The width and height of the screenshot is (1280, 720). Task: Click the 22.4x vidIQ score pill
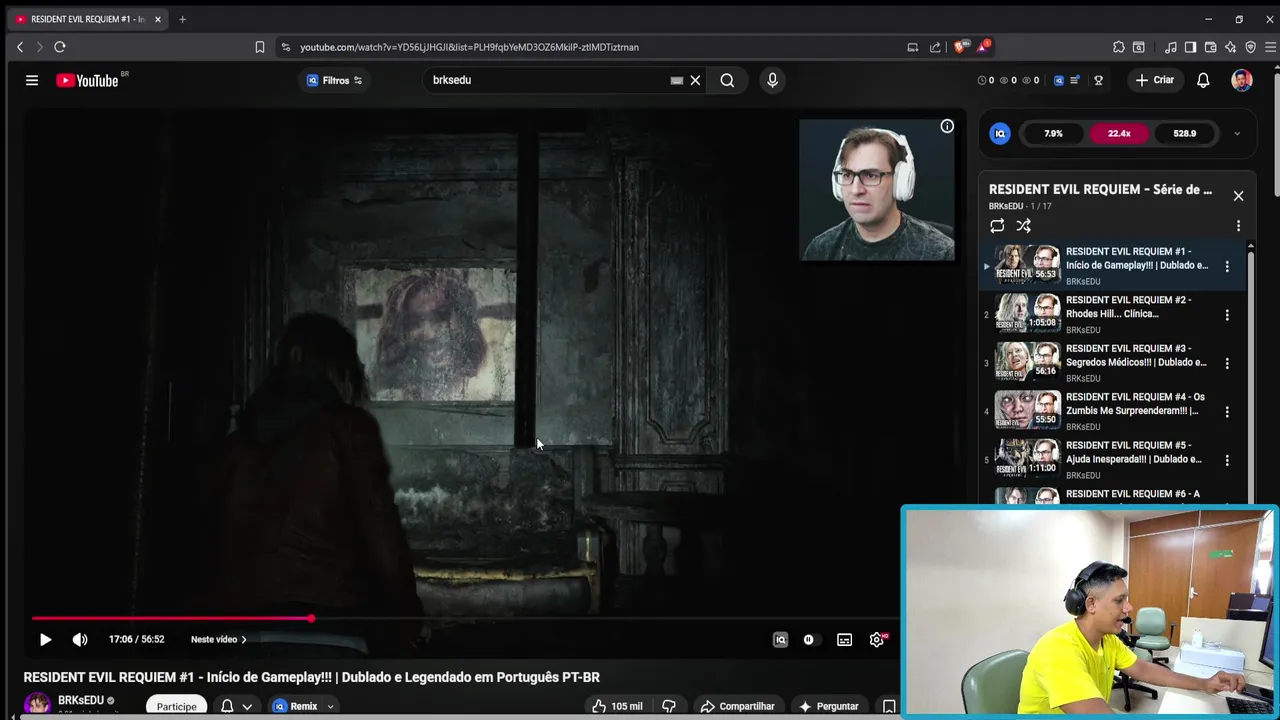click(1119, 133)
